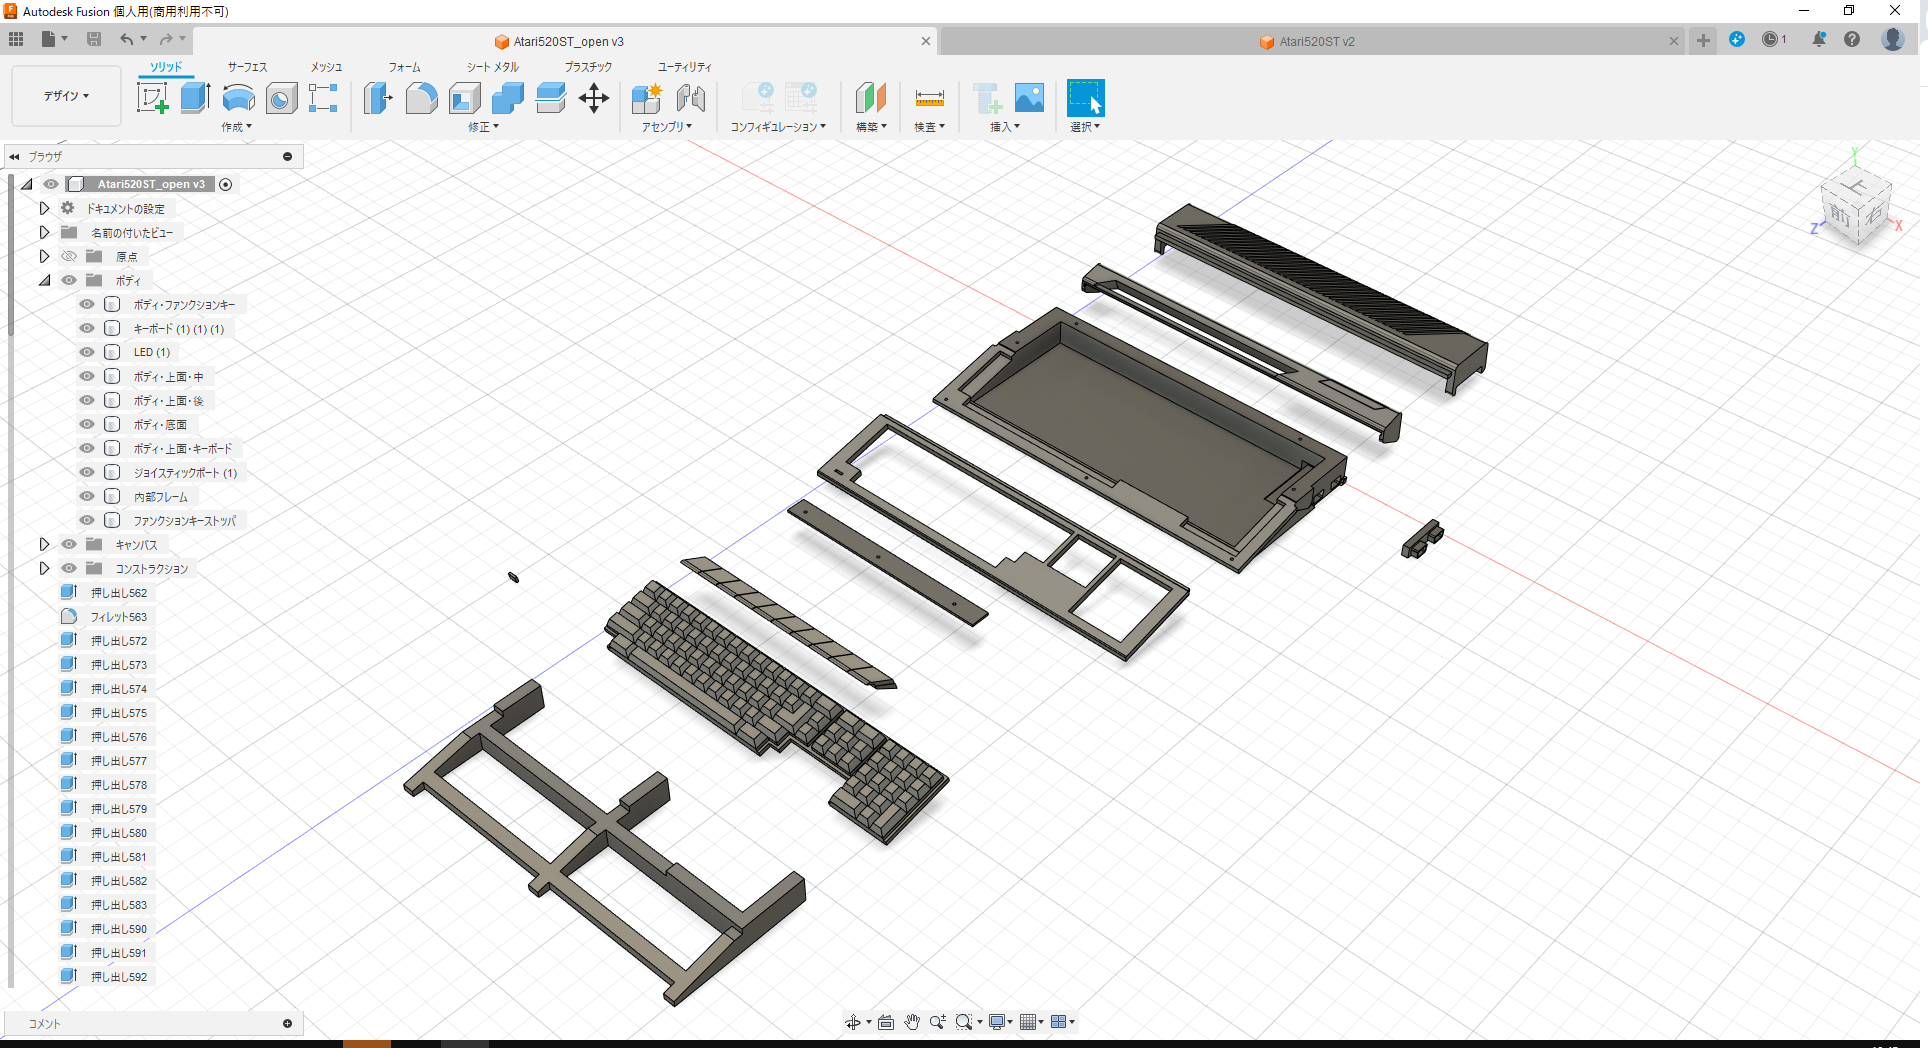Switch to the シート メタル ribbon tab
Screen dimensions: 1928x1048
point(492,67)
